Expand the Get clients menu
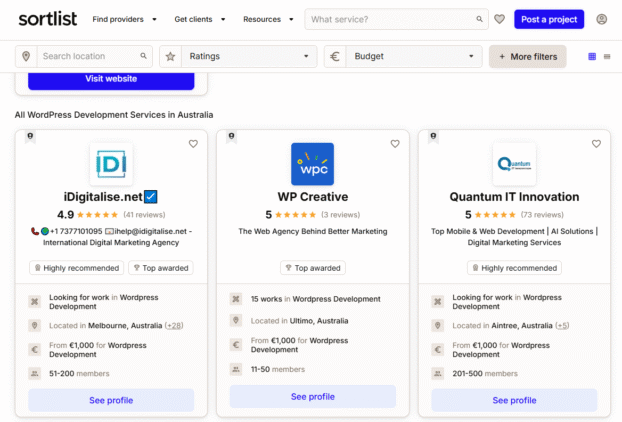The image size is (622, 422). [x=200, y=19]
